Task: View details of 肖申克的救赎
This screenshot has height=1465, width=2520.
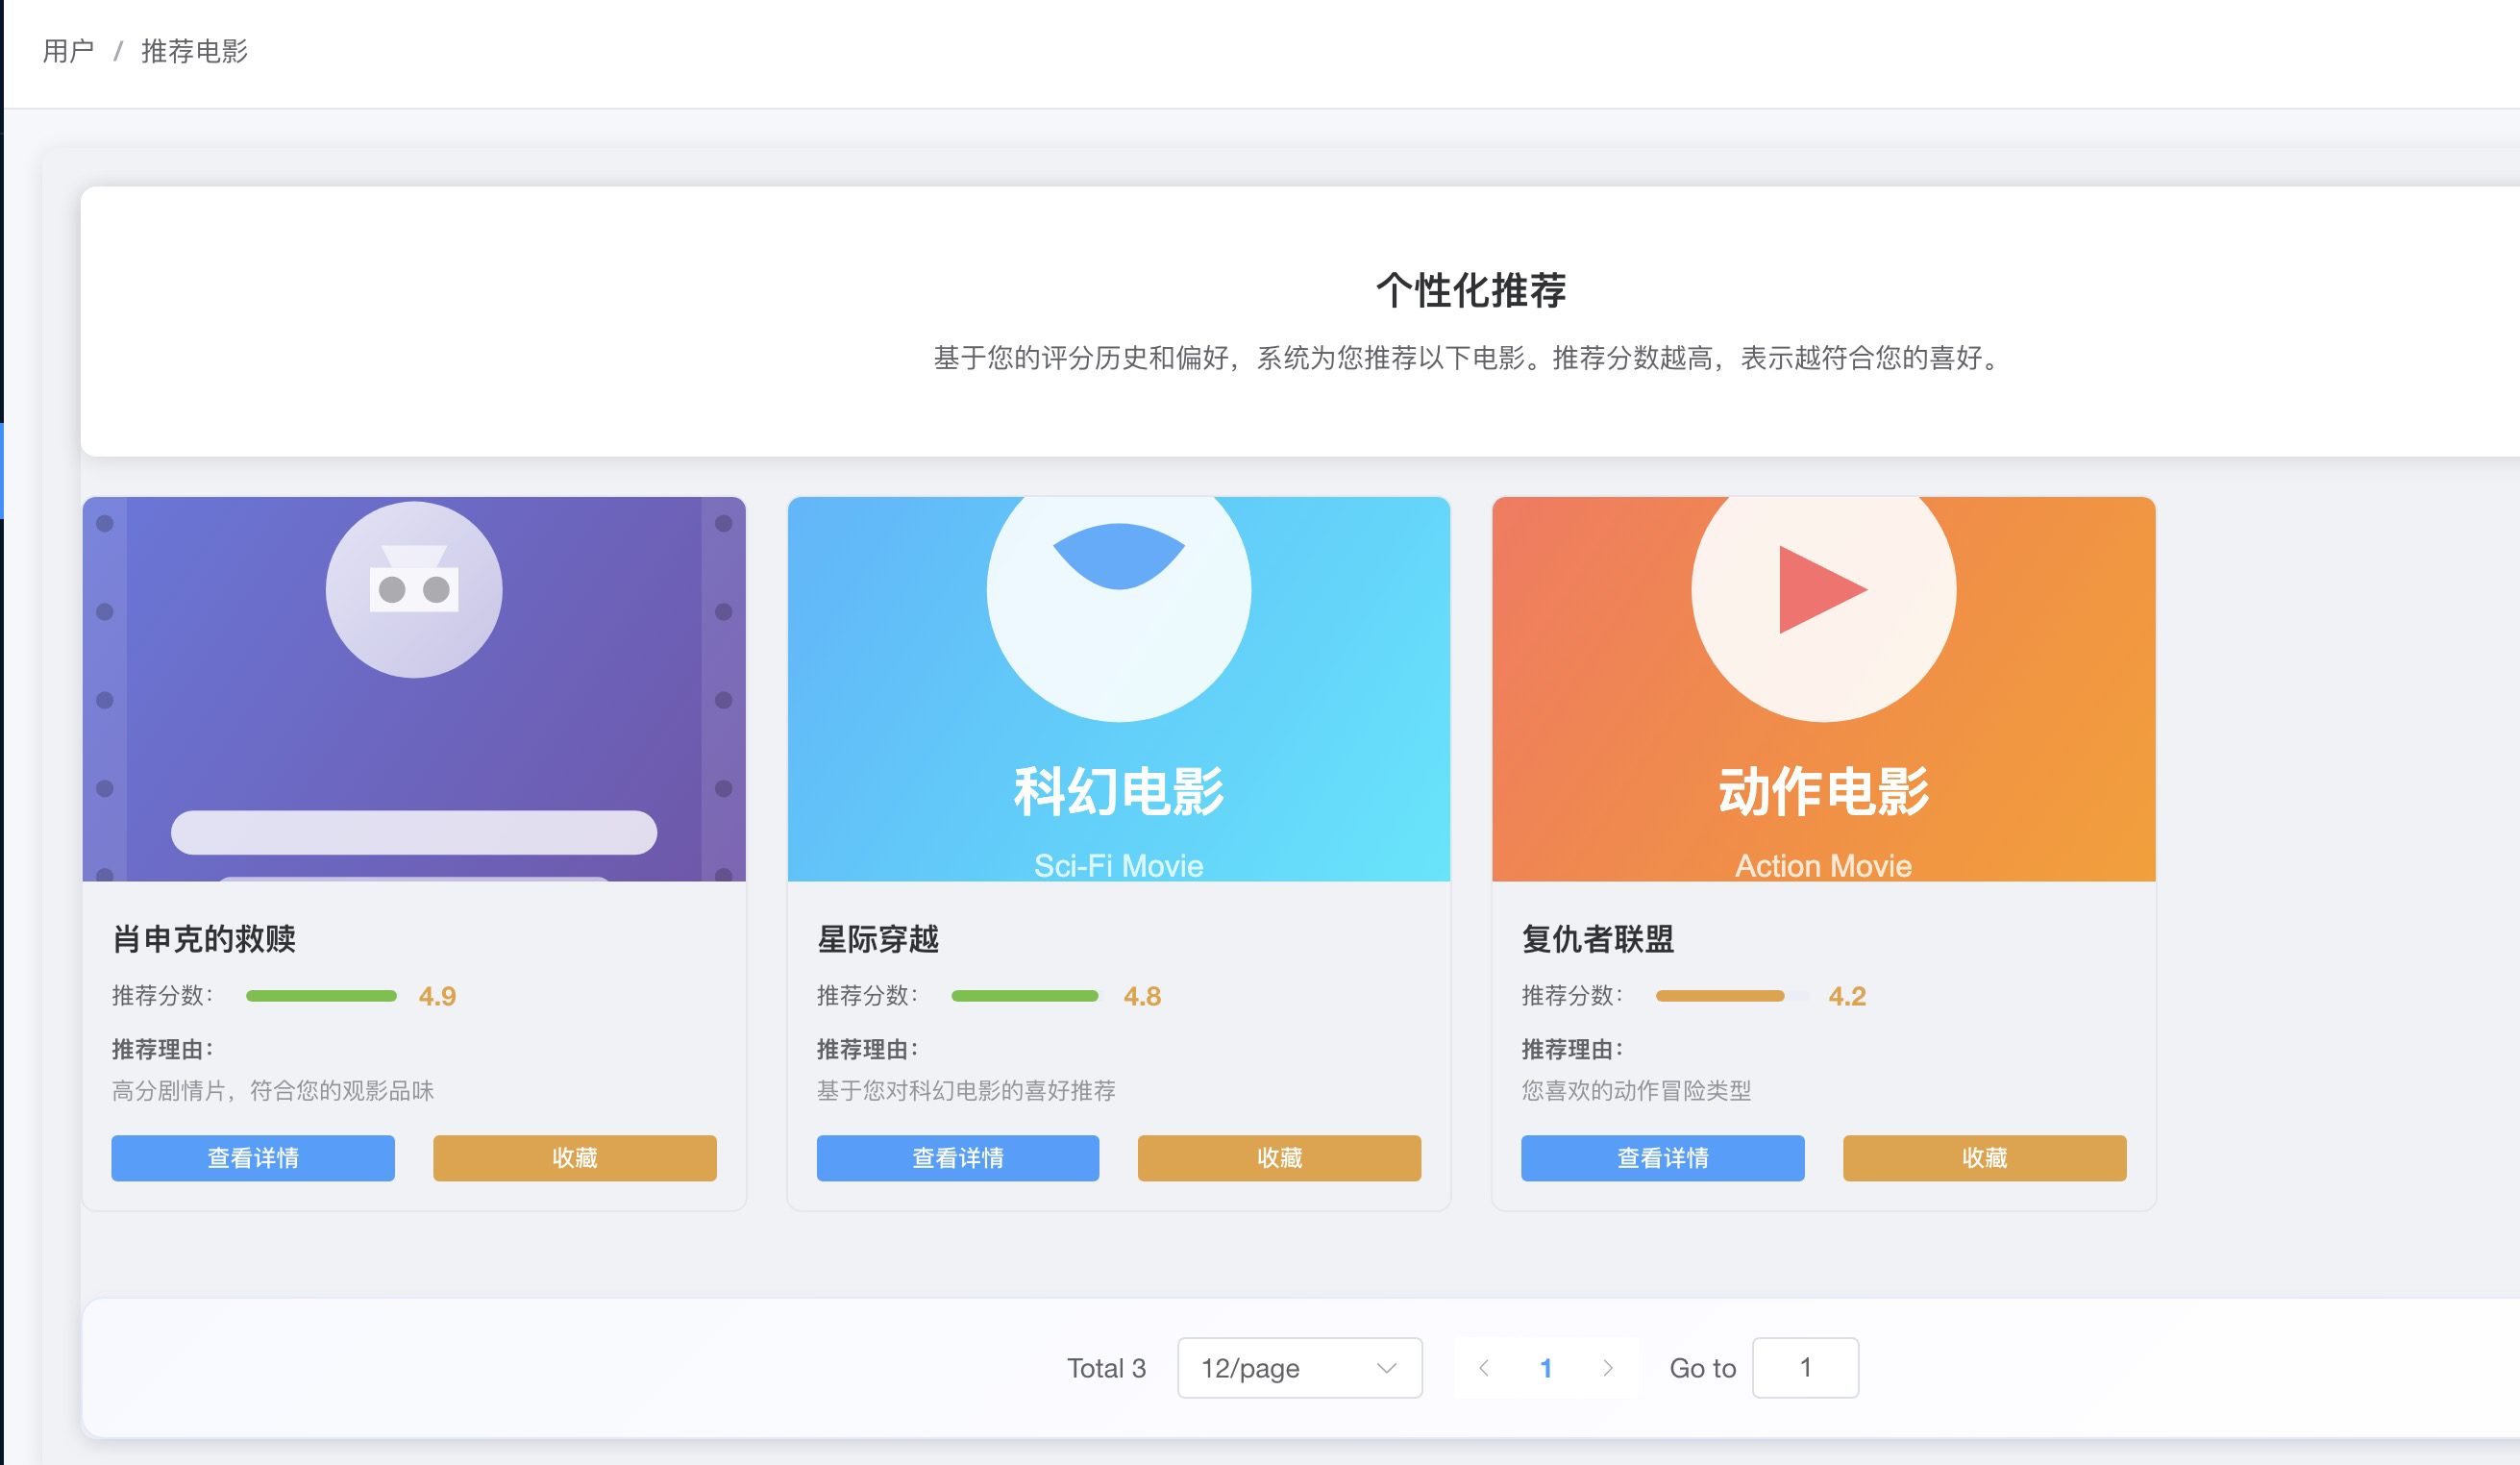Action: (x=252, y=1157)
